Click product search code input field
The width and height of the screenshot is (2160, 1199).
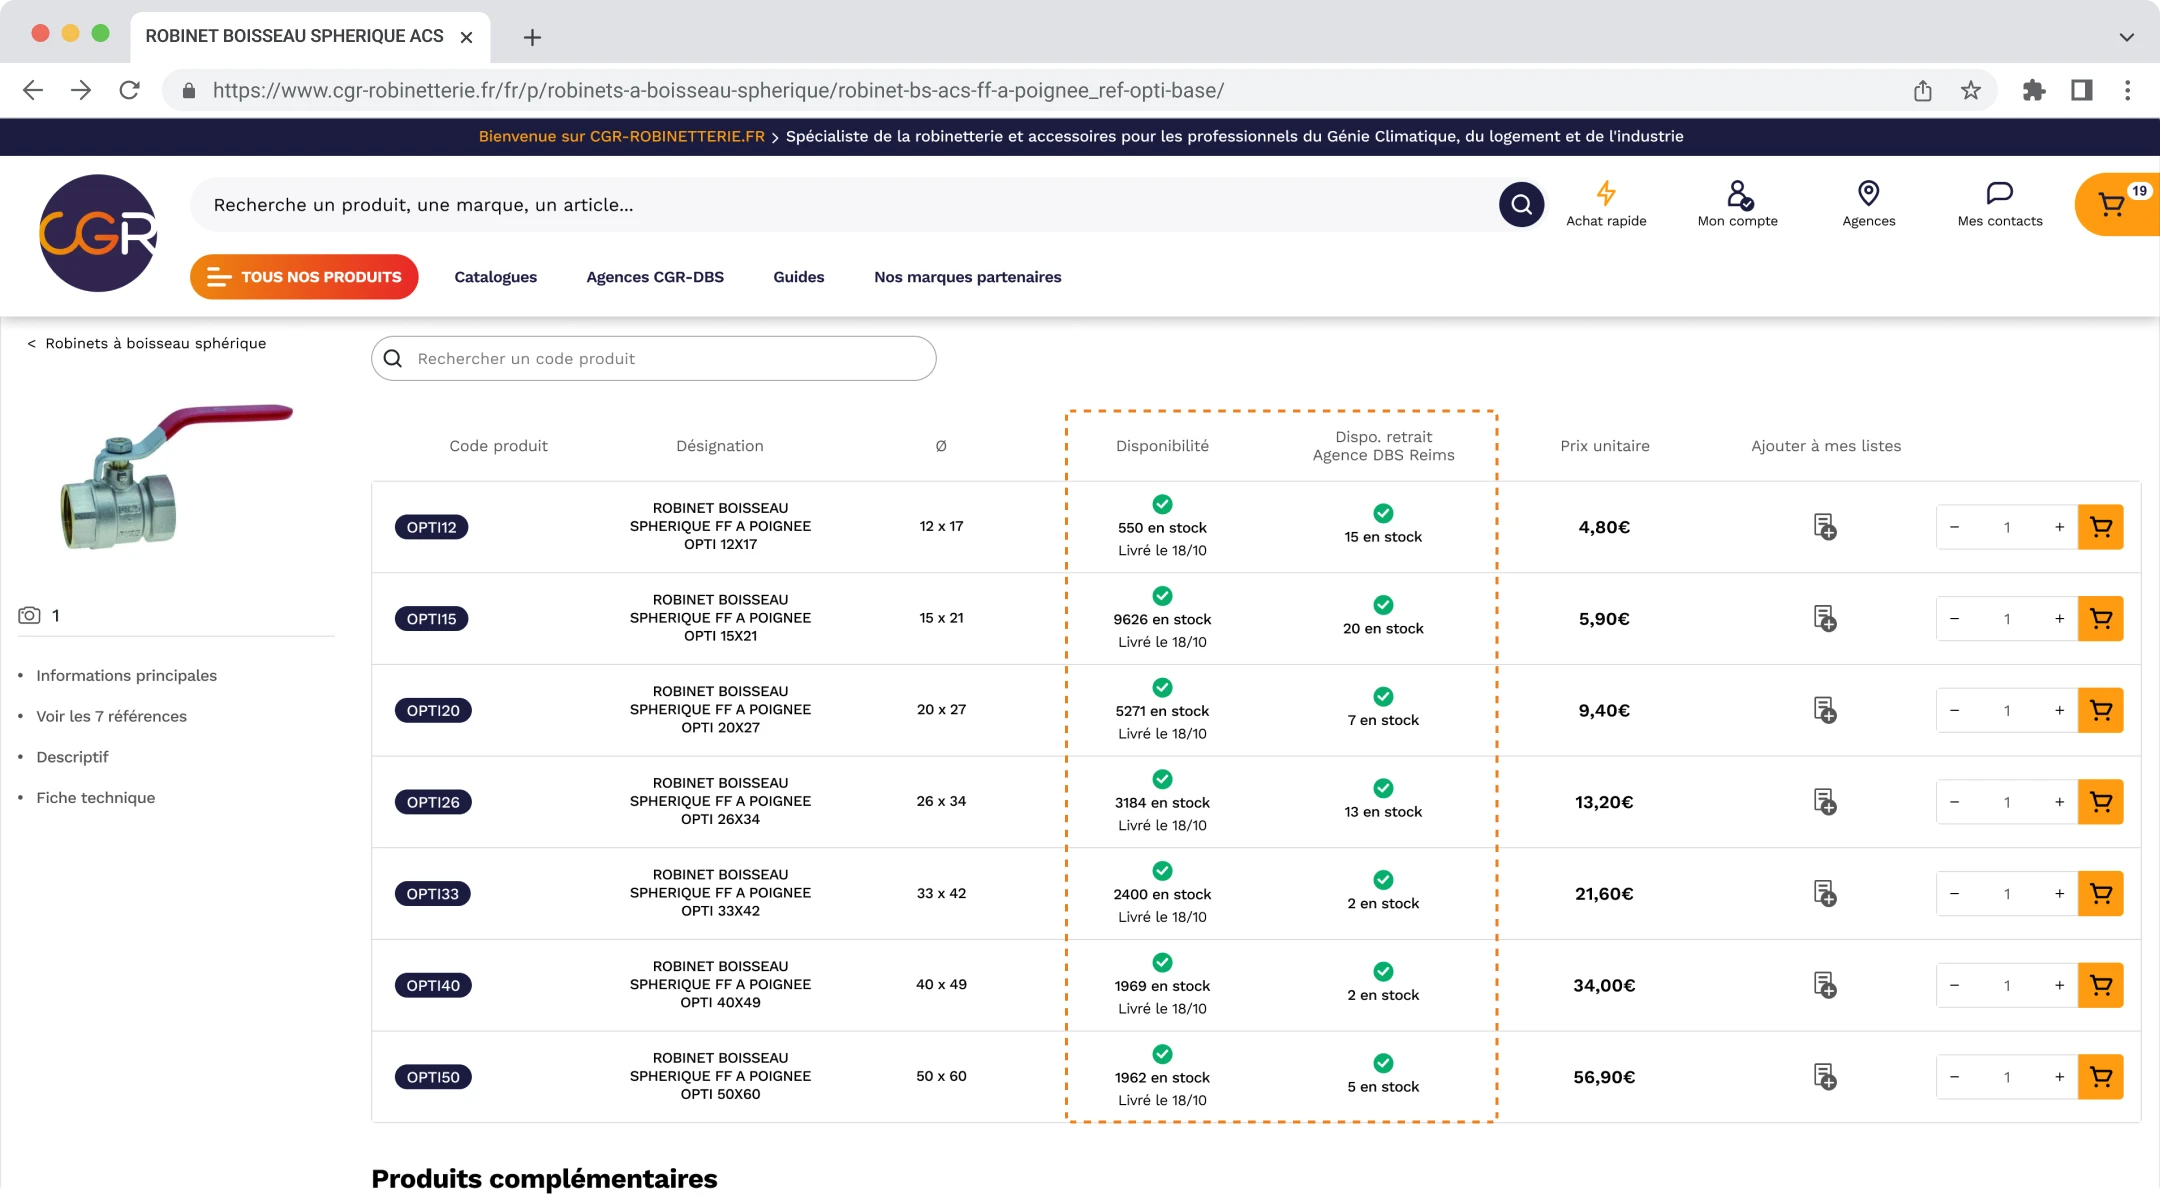pyautogui.click(x=654, y=357)
